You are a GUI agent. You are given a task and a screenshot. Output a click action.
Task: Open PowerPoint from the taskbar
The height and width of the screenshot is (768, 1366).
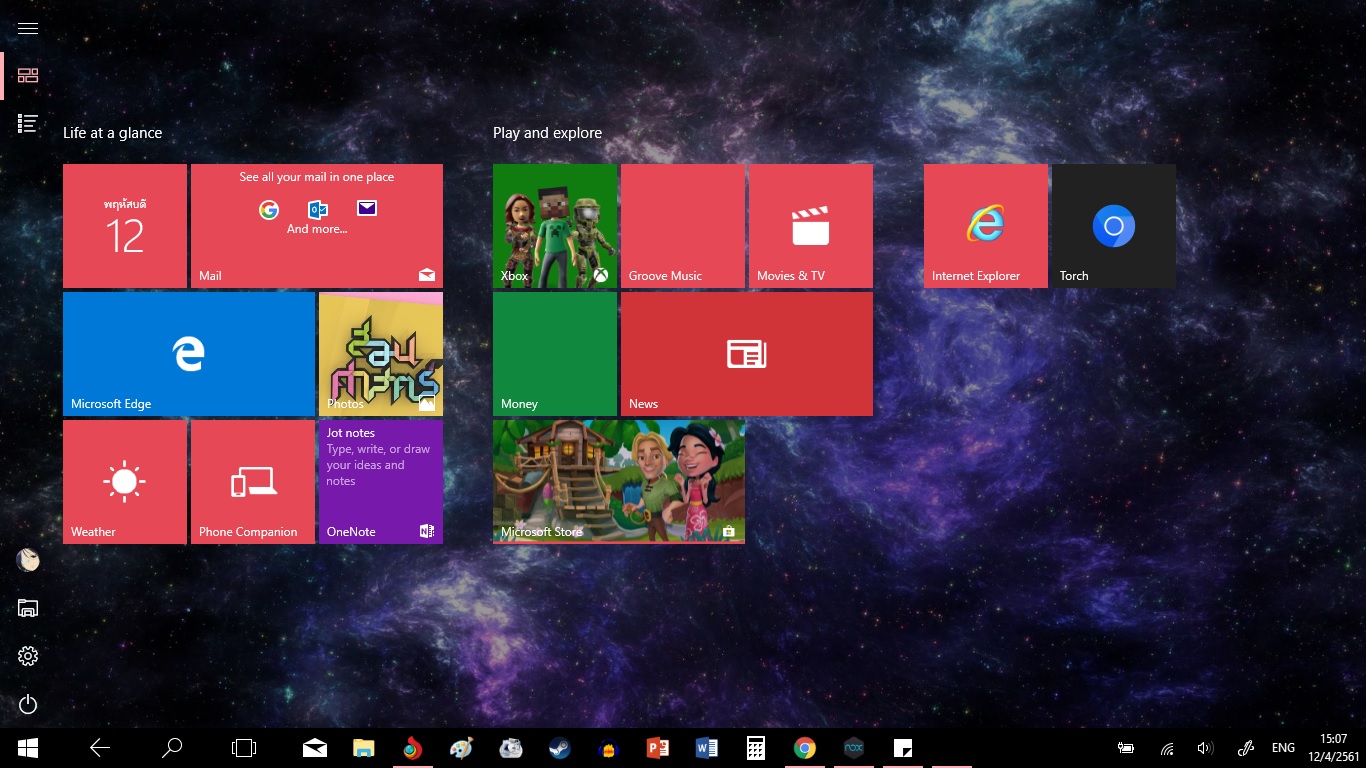657,748
